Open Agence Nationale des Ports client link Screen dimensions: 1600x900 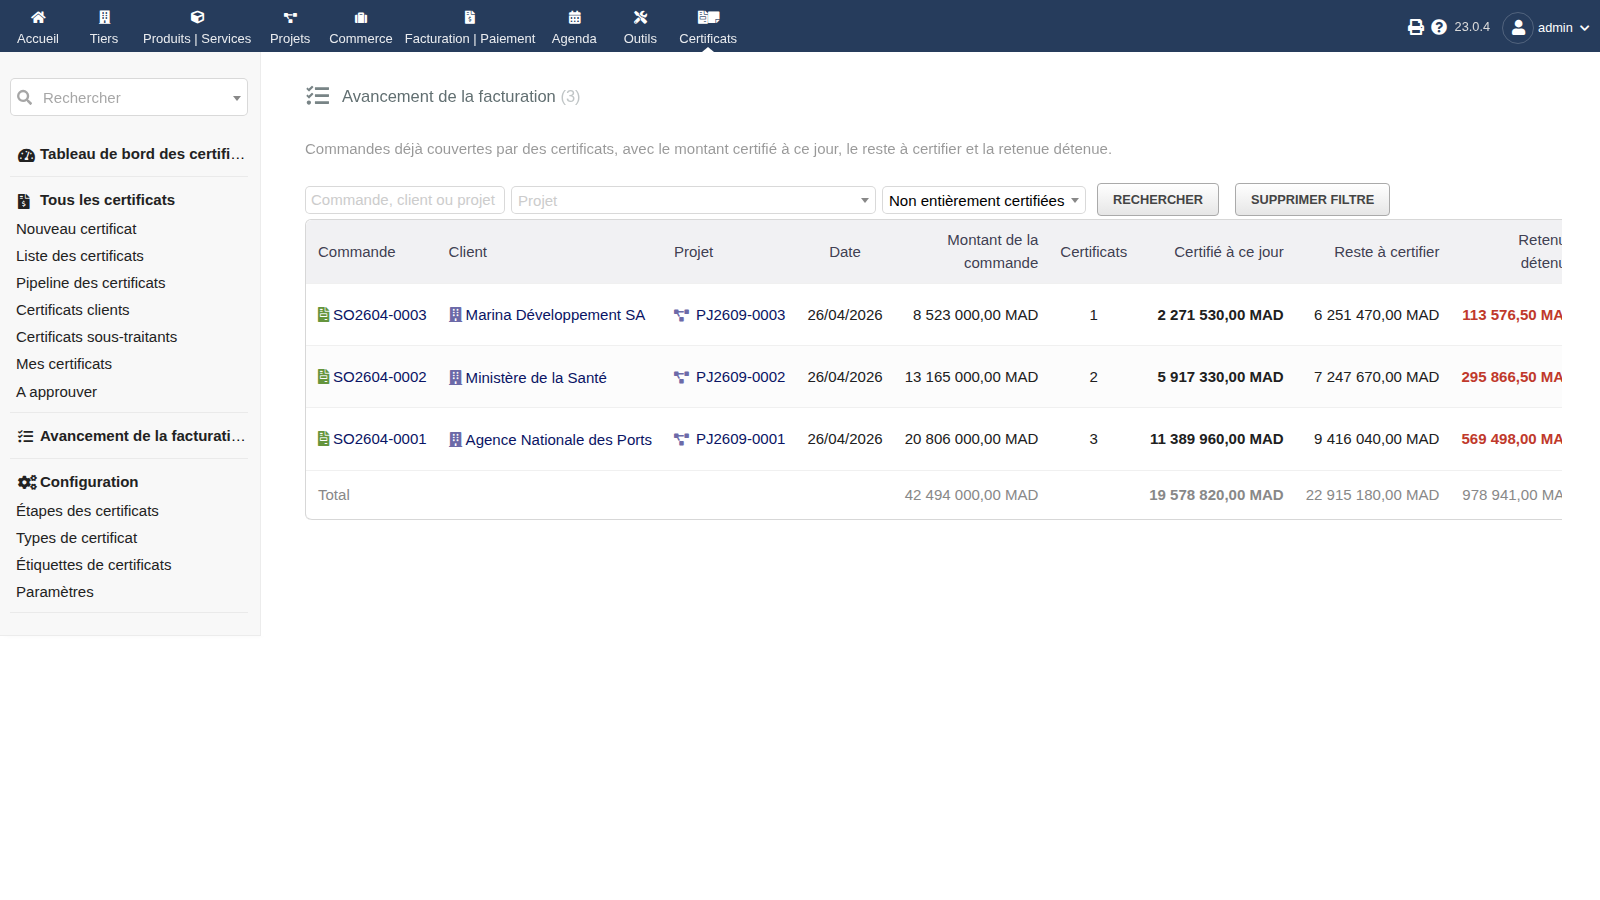[558, 439]
